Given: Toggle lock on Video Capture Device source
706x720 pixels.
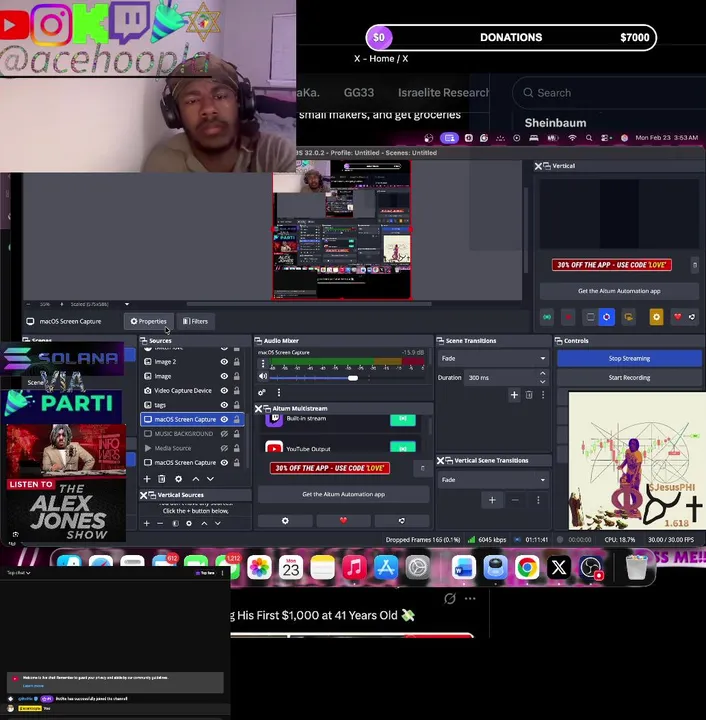Looking at the screenshot, I should click(x=237, y=390).
